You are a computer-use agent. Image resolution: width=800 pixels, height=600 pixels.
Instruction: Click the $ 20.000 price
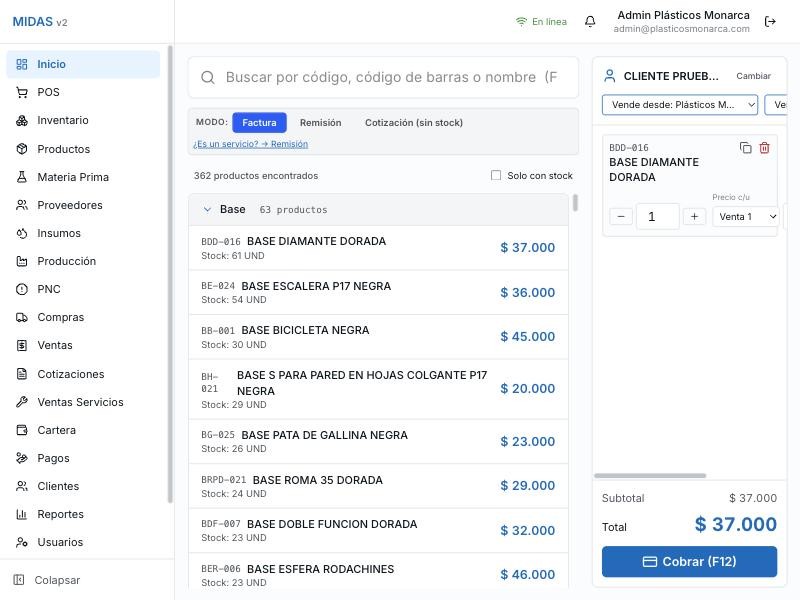click(x=528, y=389)
